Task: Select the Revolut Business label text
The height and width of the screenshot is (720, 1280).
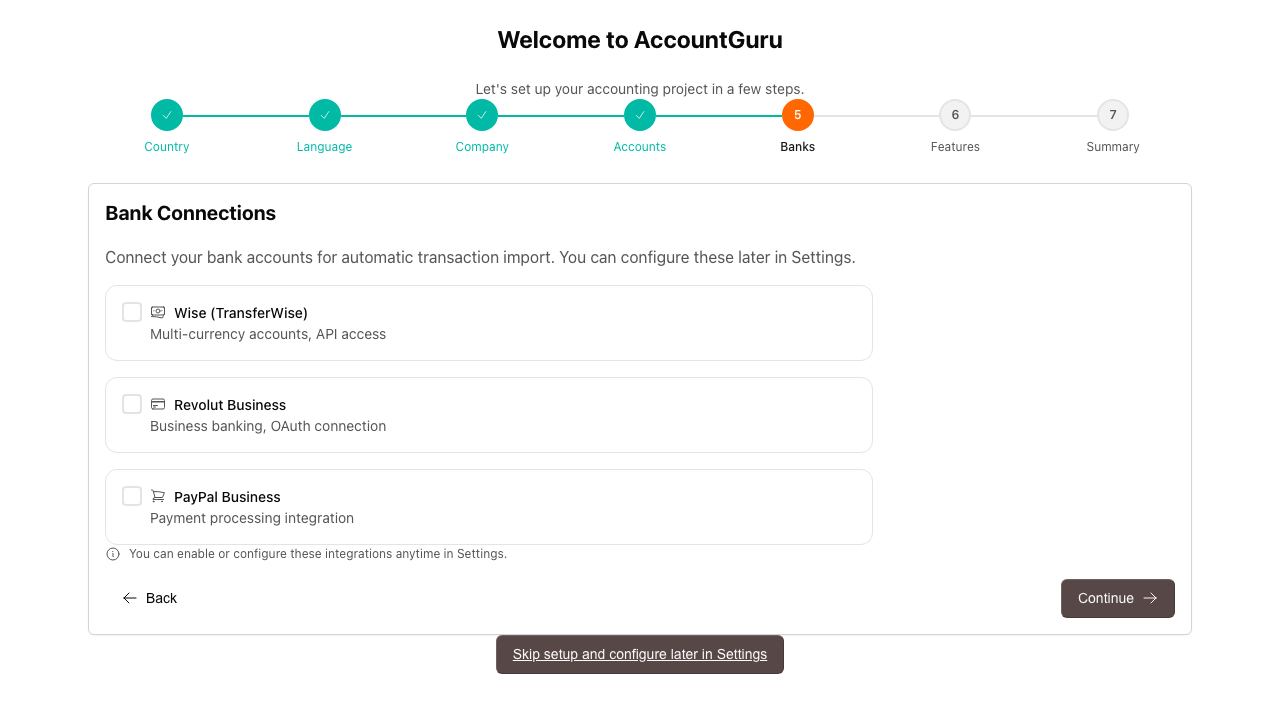Action: pos(230,405)
